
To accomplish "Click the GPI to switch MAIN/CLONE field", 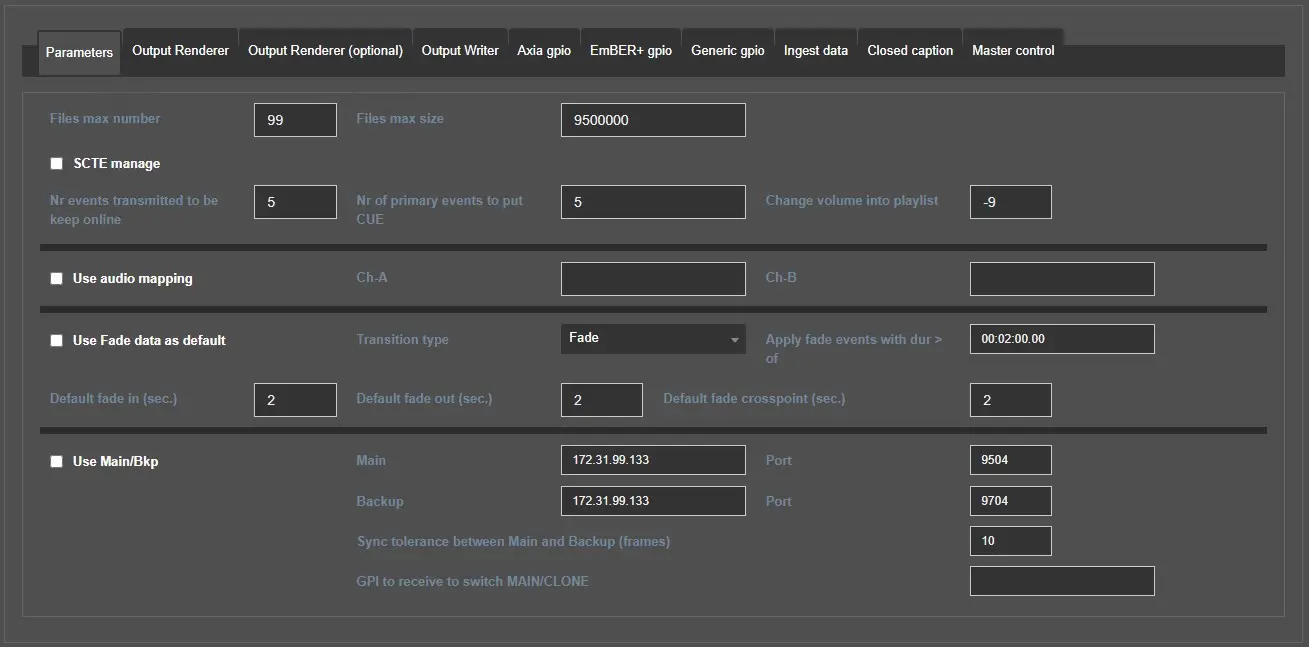I will click(x=1062, y=581).
